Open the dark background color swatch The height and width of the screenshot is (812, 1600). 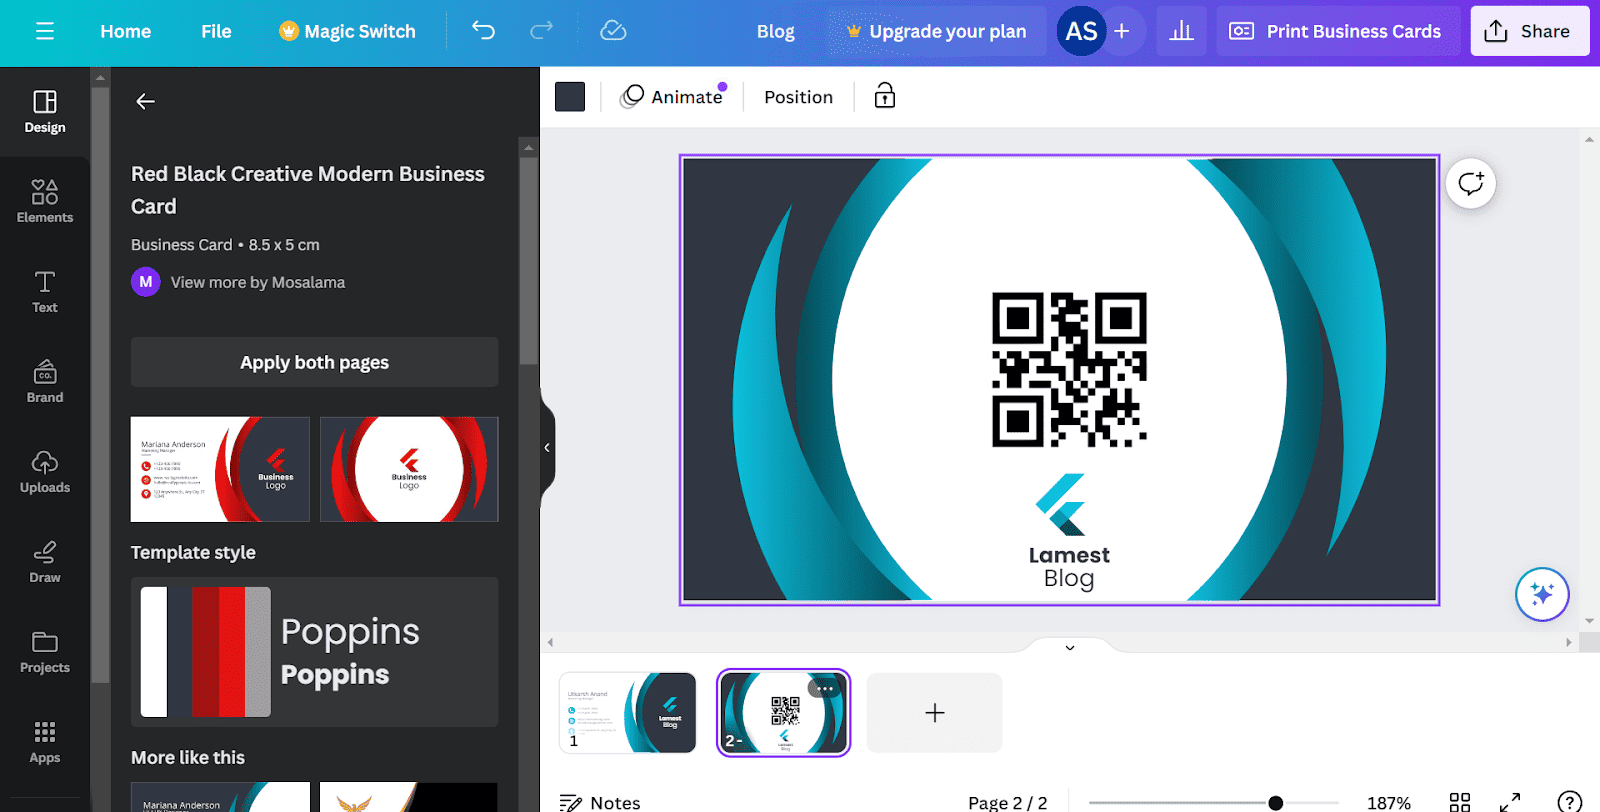pyautogui.click(x=570, y=97)
